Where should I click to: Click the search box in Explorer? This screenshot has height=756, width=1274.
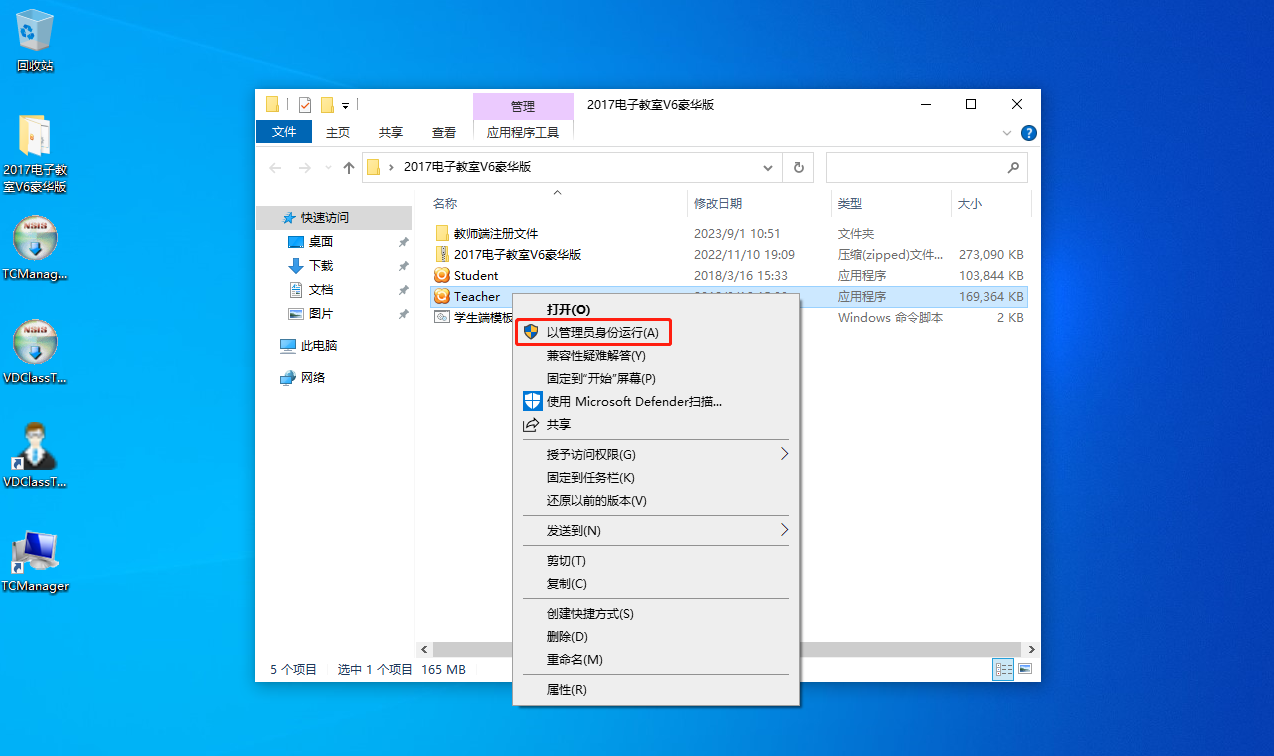(x=927, y=168)
